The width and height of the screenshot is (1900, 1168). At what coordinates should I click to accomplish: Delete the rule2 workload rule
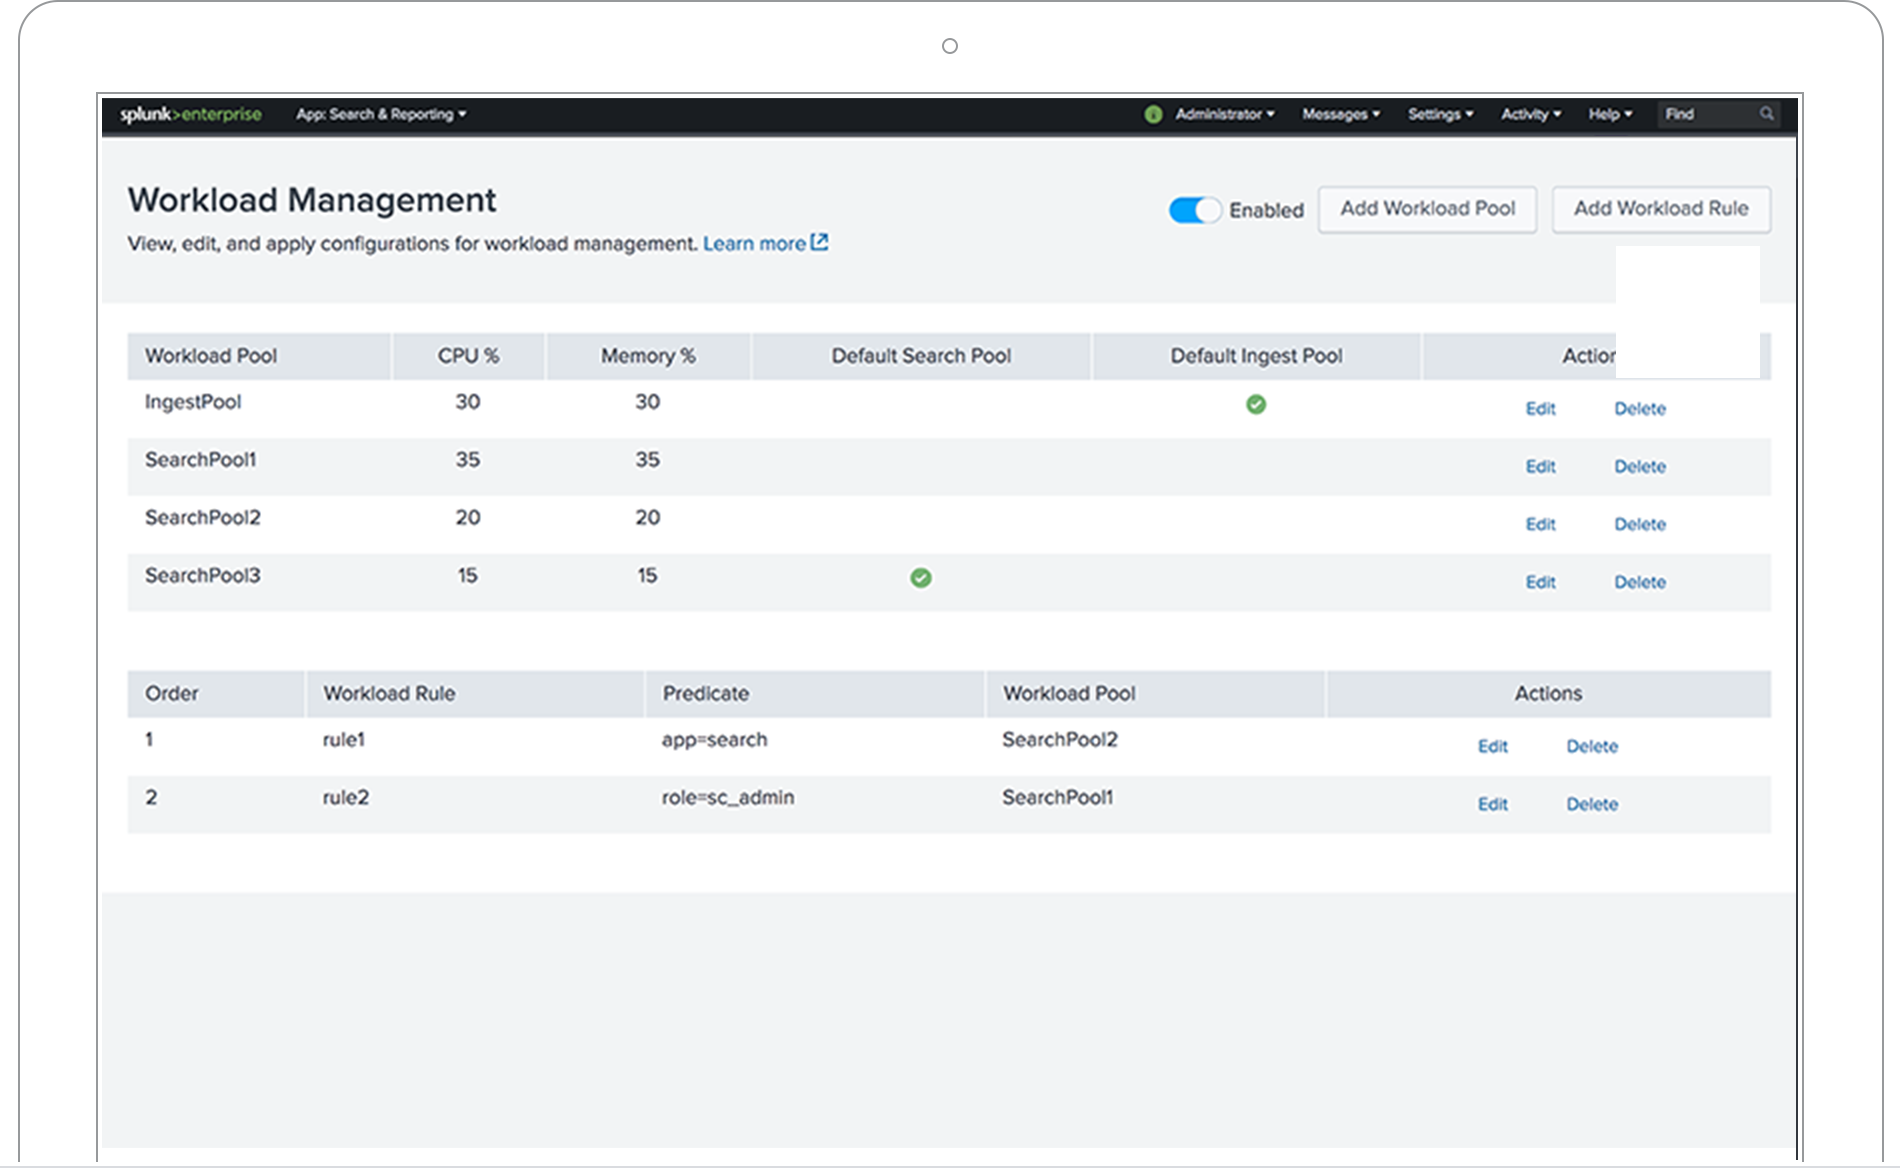coord(1592,804)
